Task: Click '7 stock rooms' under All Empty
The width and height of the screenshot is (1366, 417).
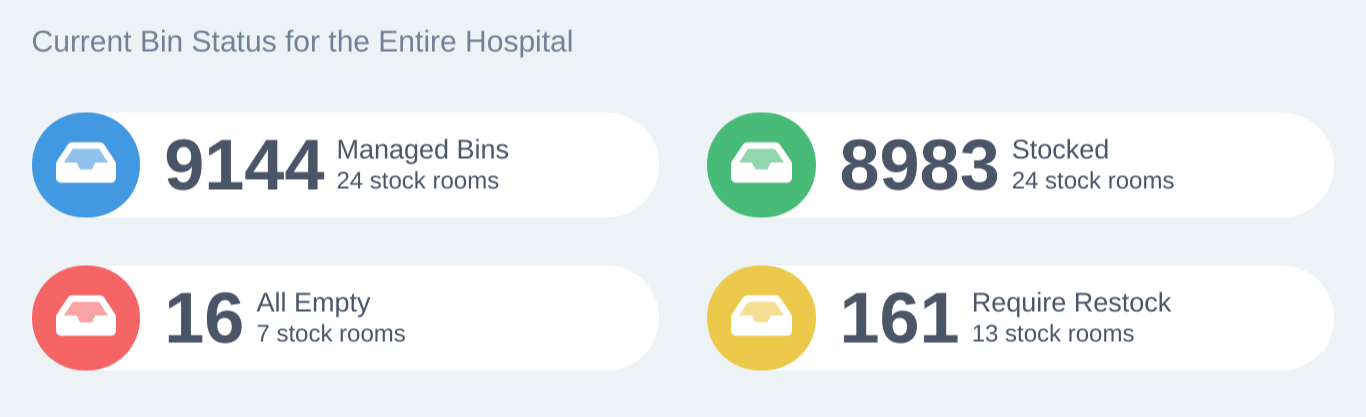Action: (x=331, y=334)
